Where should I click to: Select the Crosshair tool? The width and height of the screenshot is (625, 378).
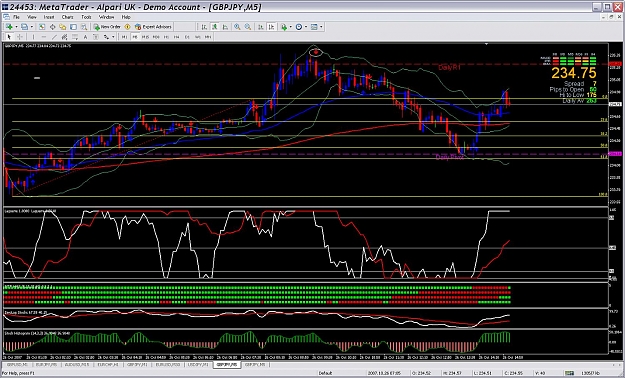(x=20, y=37)
